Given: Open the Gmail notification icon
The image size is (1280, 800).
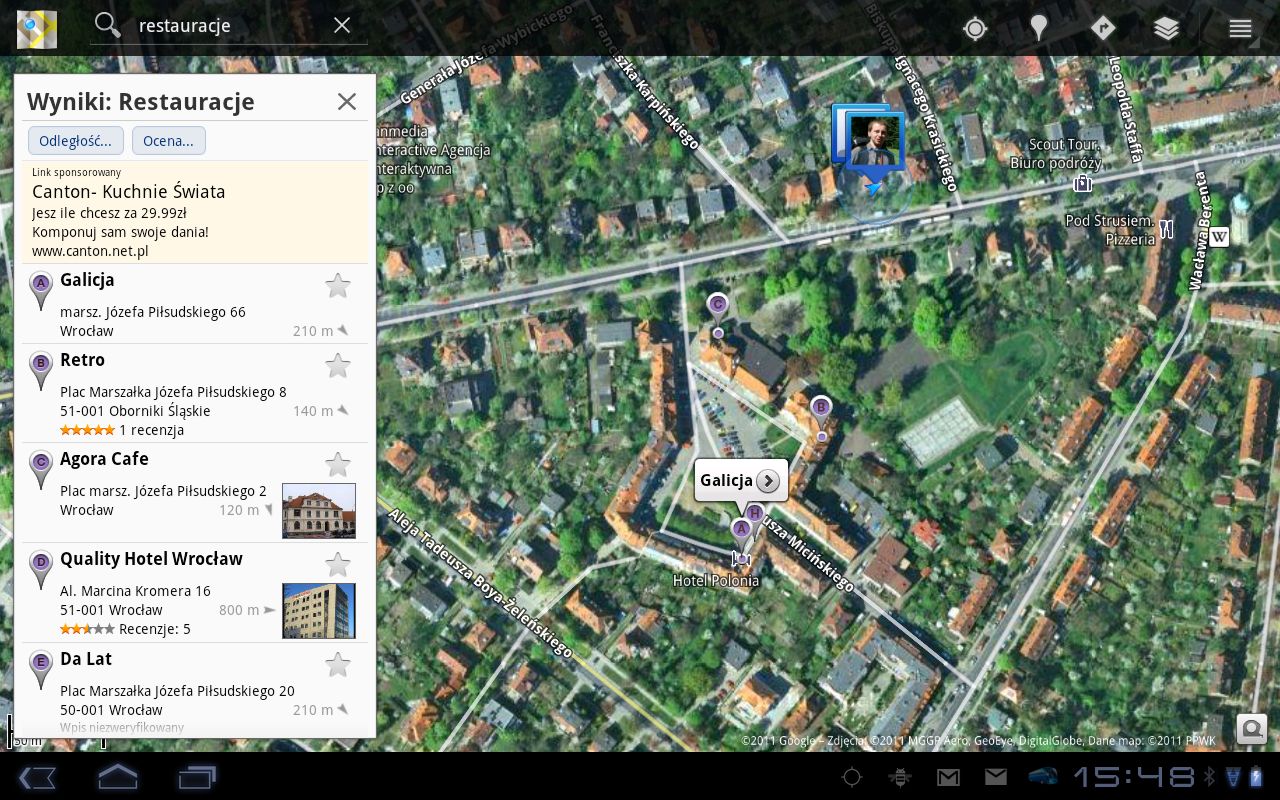Looking at the screenshot, I should click(x=948, y=777).
